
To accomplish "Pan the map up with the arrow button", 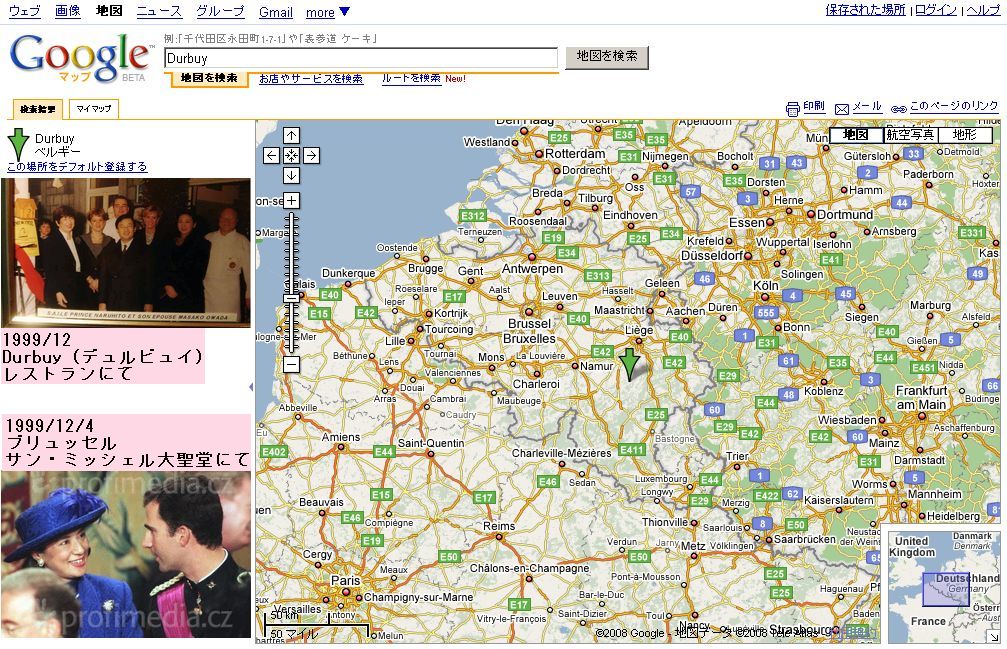I will click(292, 135).
